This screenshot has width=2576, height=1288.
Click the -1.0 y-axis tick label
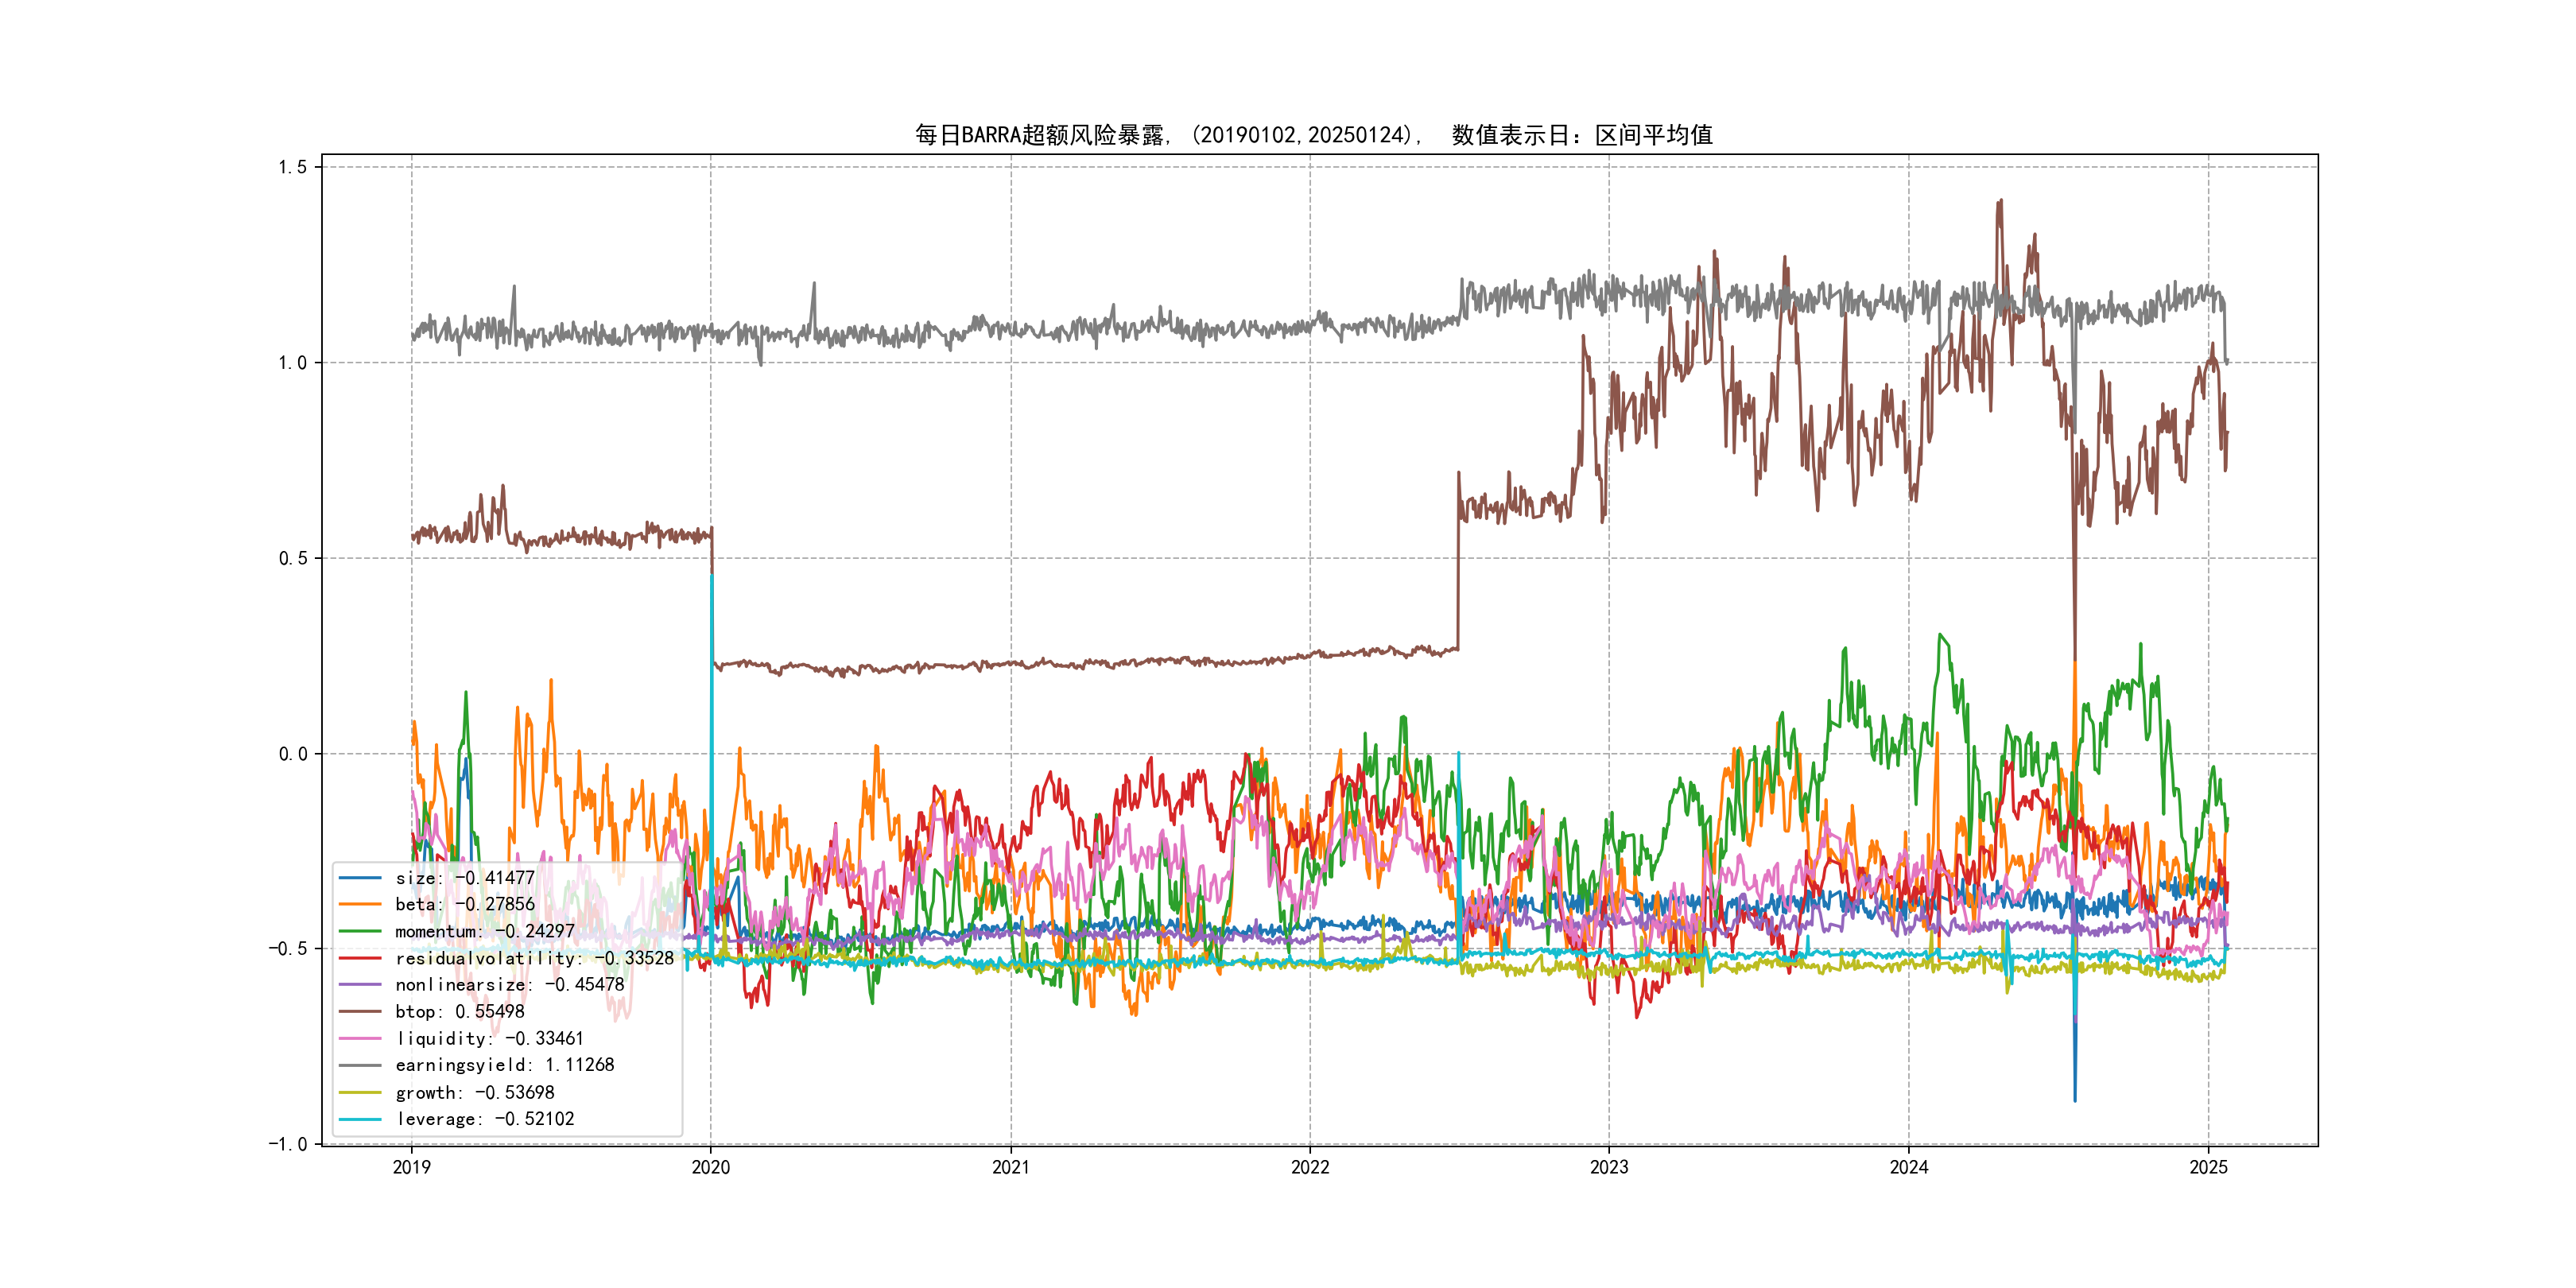coord(287,1144)
